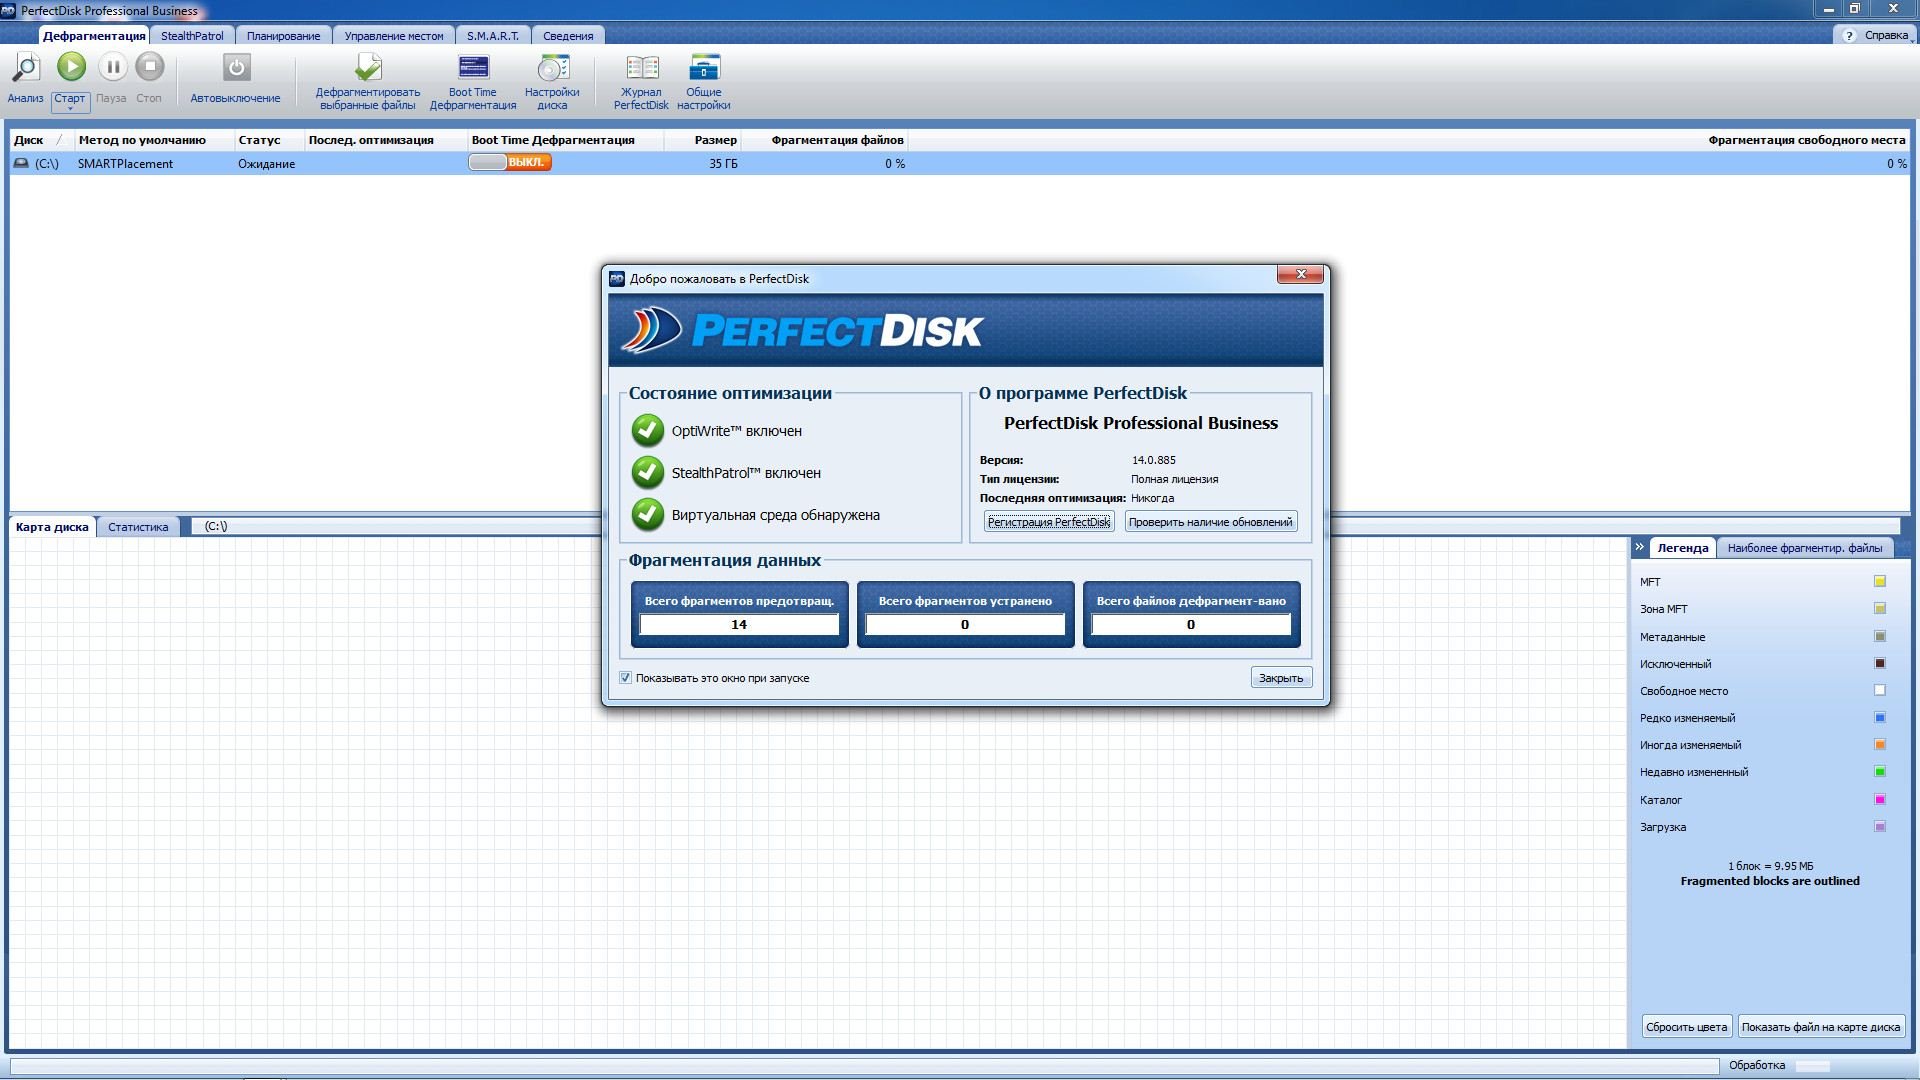Click Проверить наличие обновлений button

[1211, 522]
